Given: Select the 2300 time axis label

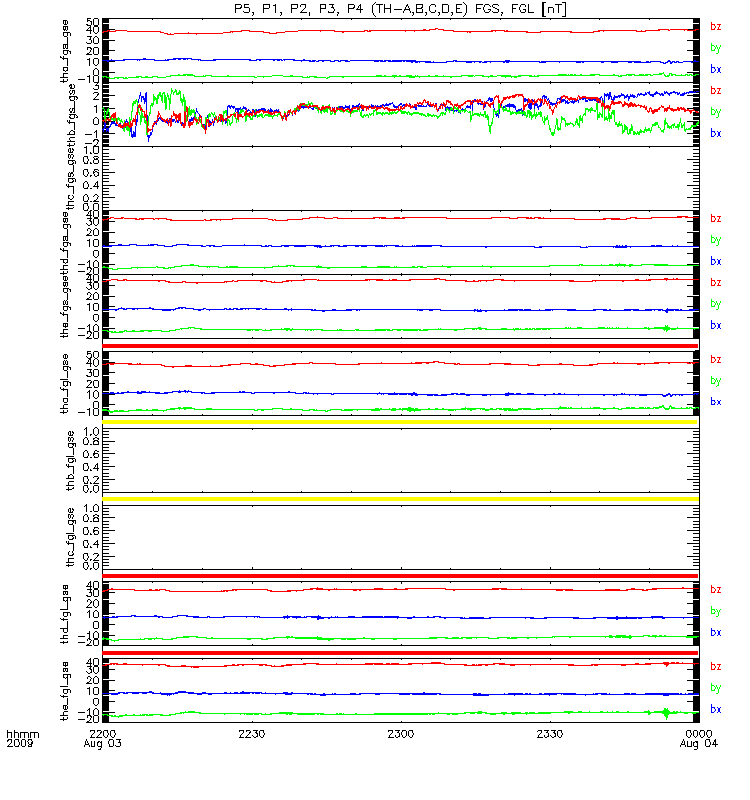Looking at the screenshot, I should pyautogui.click(x=401, y=734).
